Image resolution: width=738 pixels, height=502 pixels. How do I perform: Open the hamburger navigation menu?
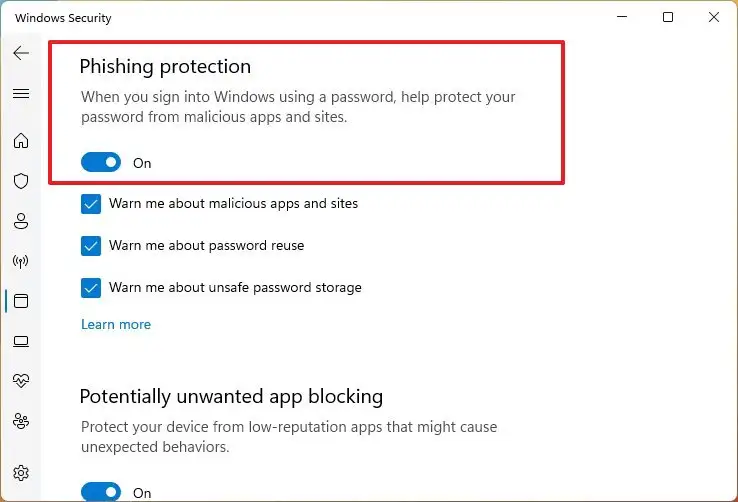[x=20, y=93]
